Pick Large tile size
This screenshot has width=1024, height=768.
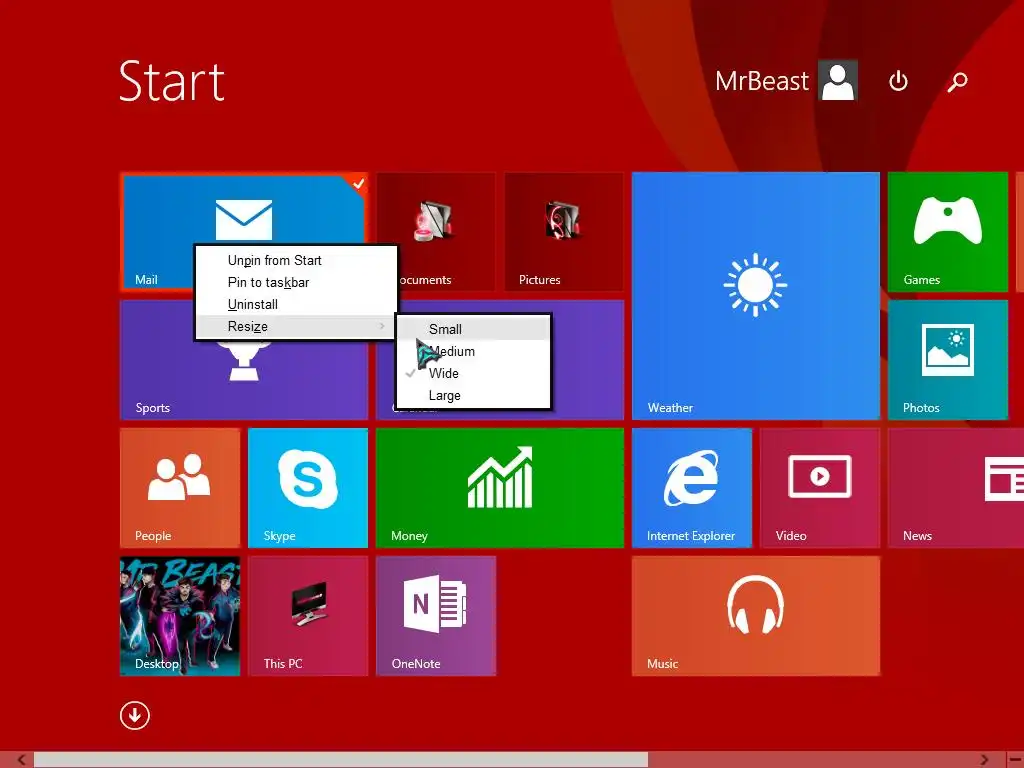(x=473, y=396)
